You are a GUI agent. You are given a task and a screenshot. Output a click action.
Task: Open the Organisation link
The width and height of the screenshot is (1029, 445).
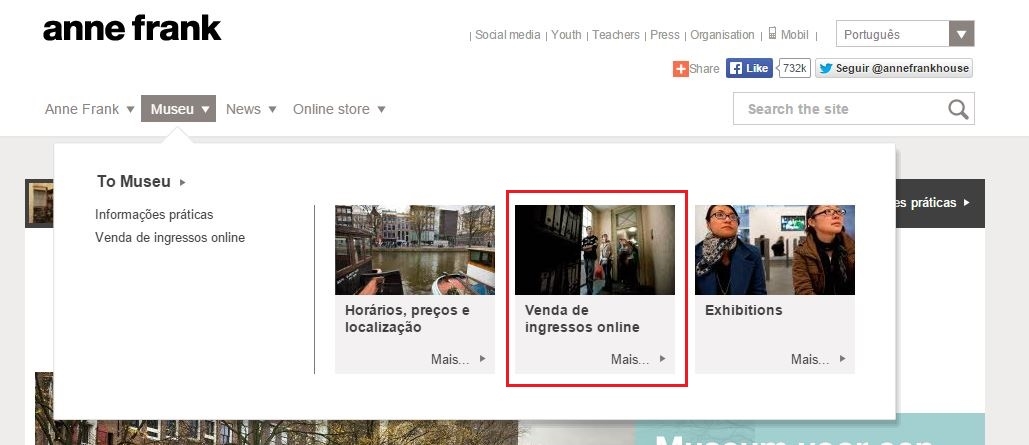click(x=722, y=35)
